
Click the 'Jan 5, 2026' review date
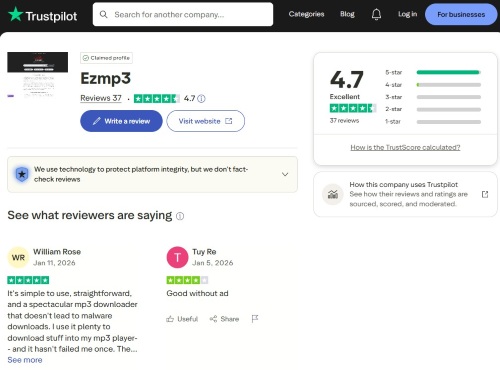(213, 263)
